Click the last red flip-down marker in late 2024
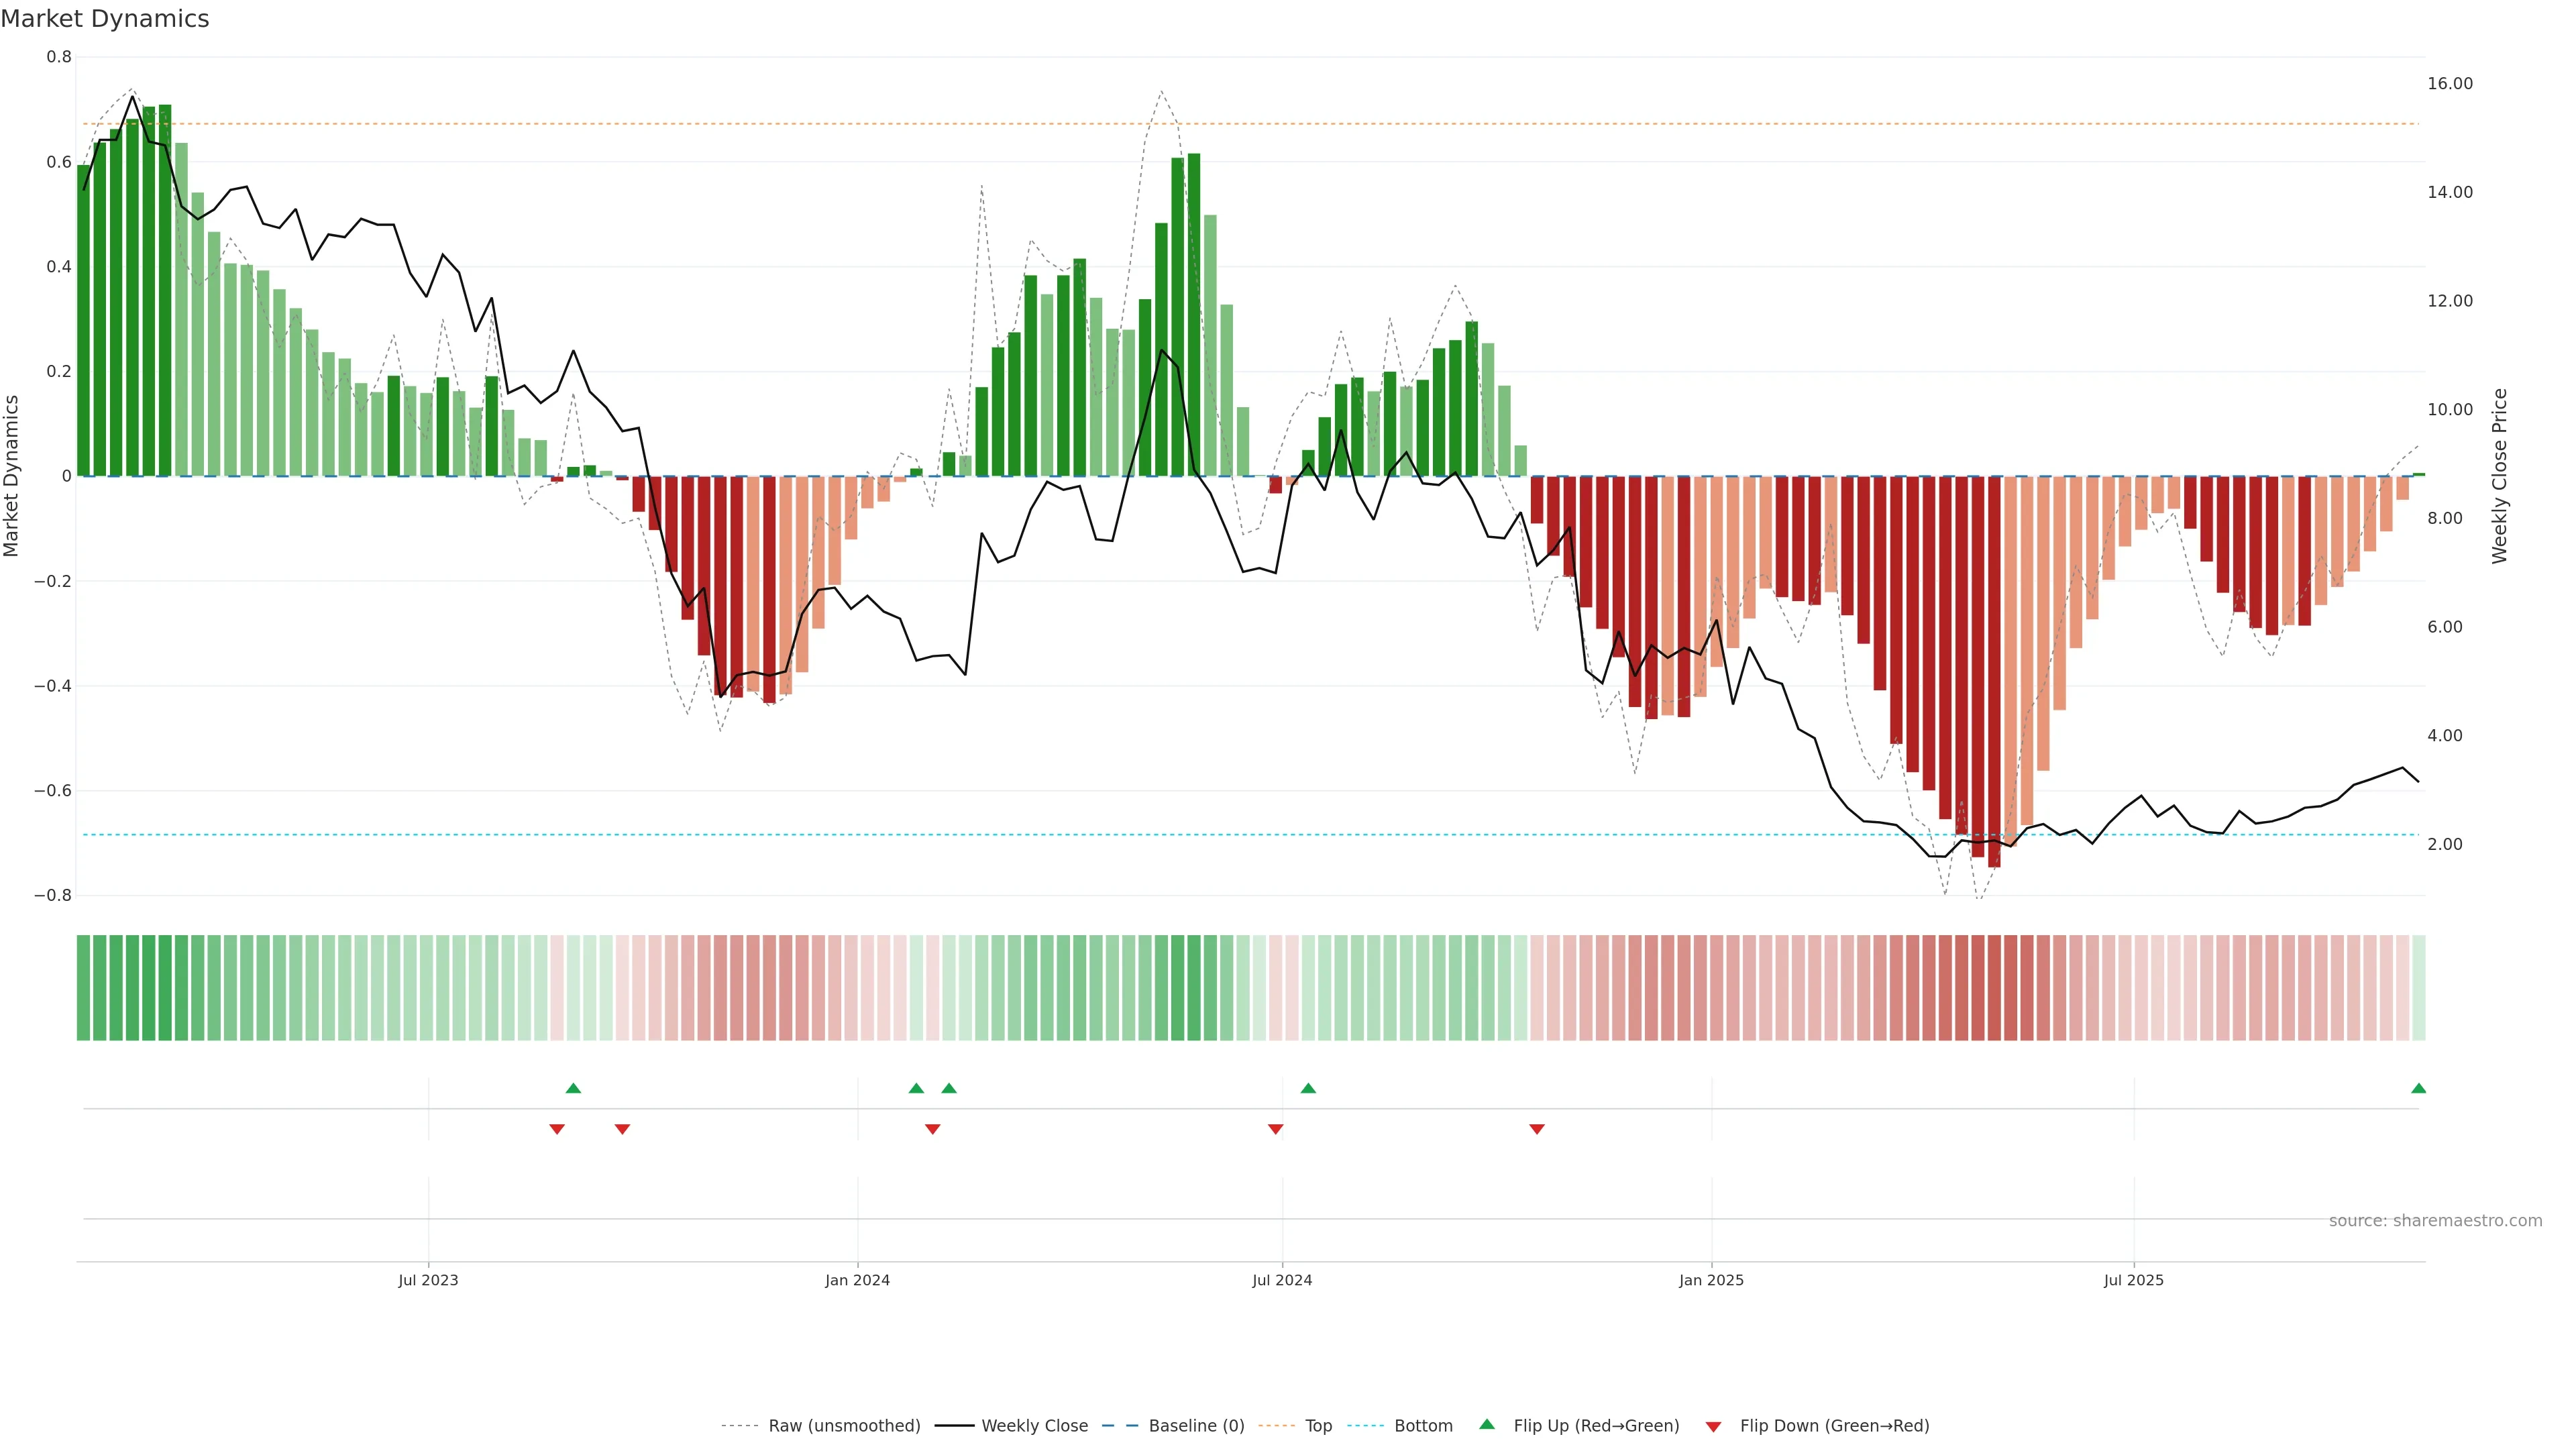2576x1449 pixels. pos(1537,1129)
